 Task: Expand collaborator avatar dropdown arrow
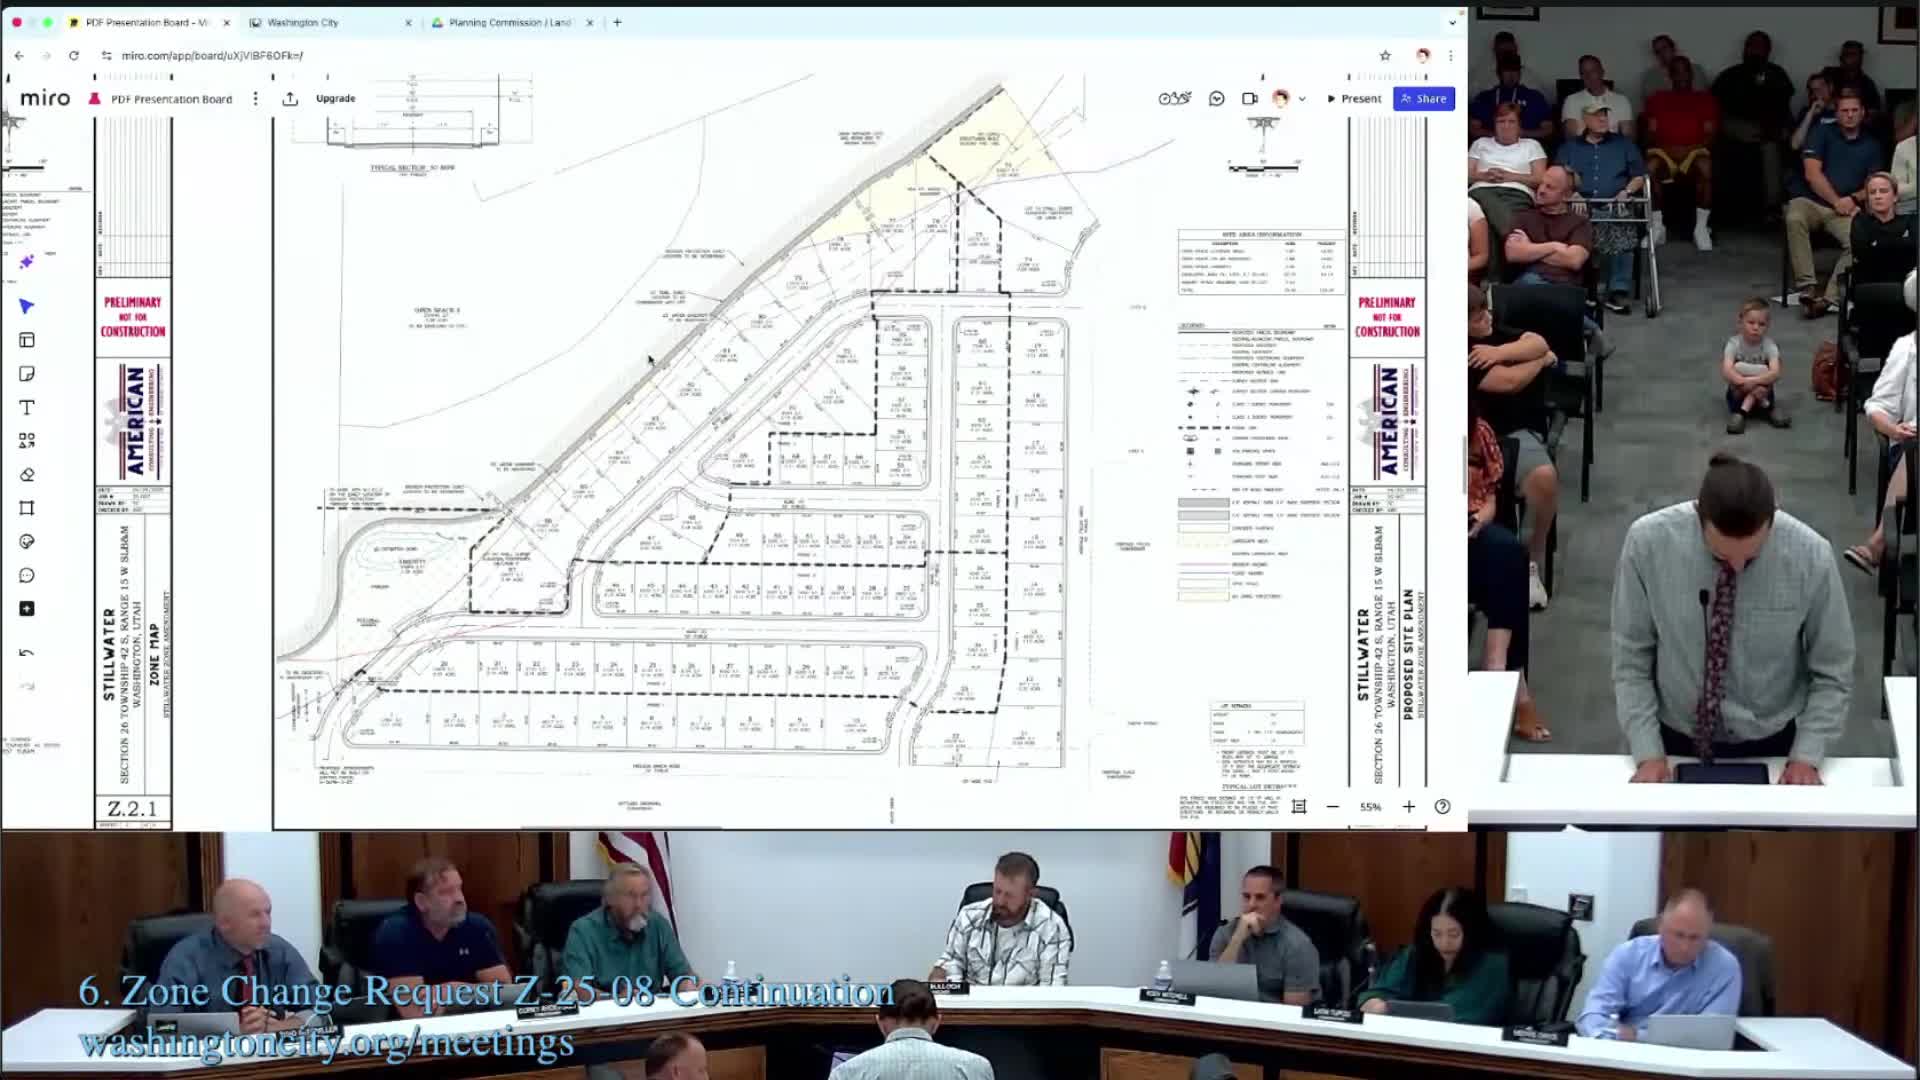point(1302,99)
